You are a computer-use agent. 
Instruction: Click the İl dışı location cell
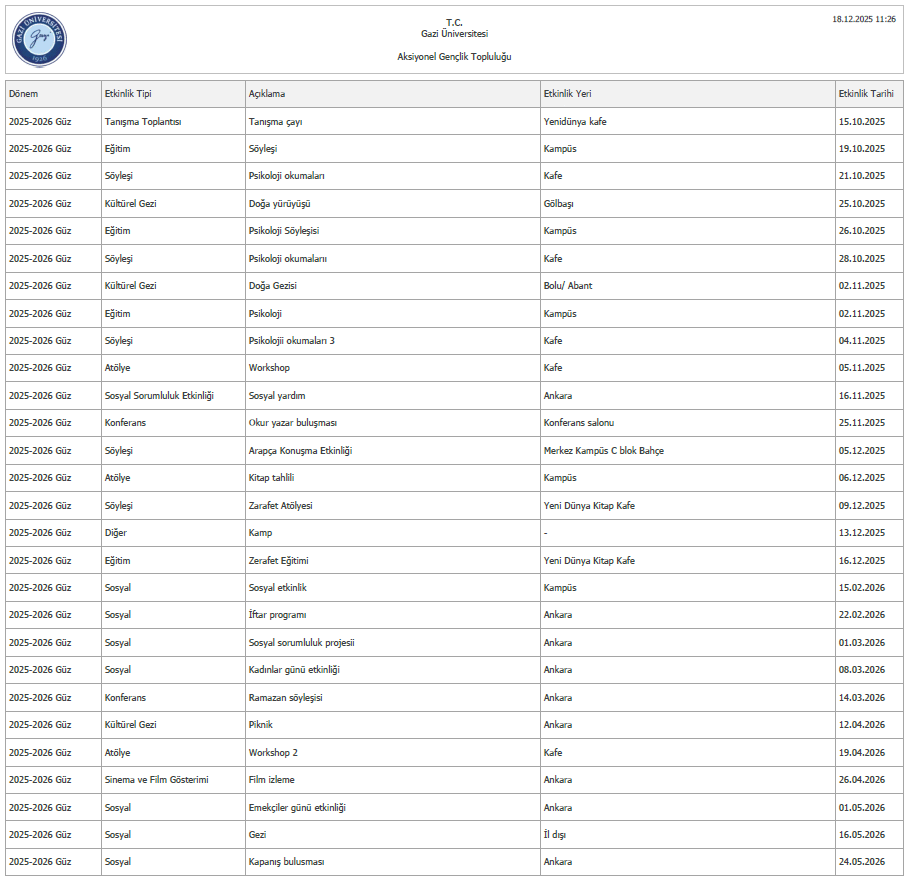pos(556,834)
